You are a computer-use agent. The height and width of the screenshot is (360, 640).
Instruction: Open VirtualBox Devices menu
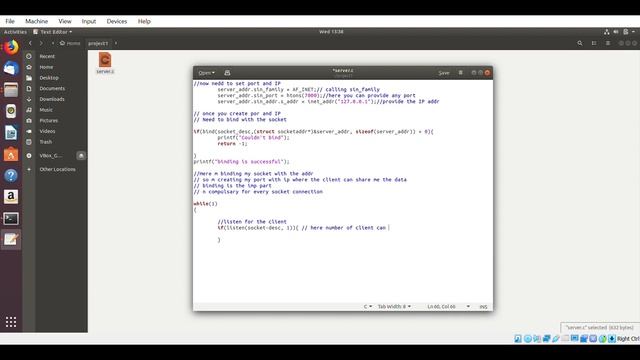117,21
